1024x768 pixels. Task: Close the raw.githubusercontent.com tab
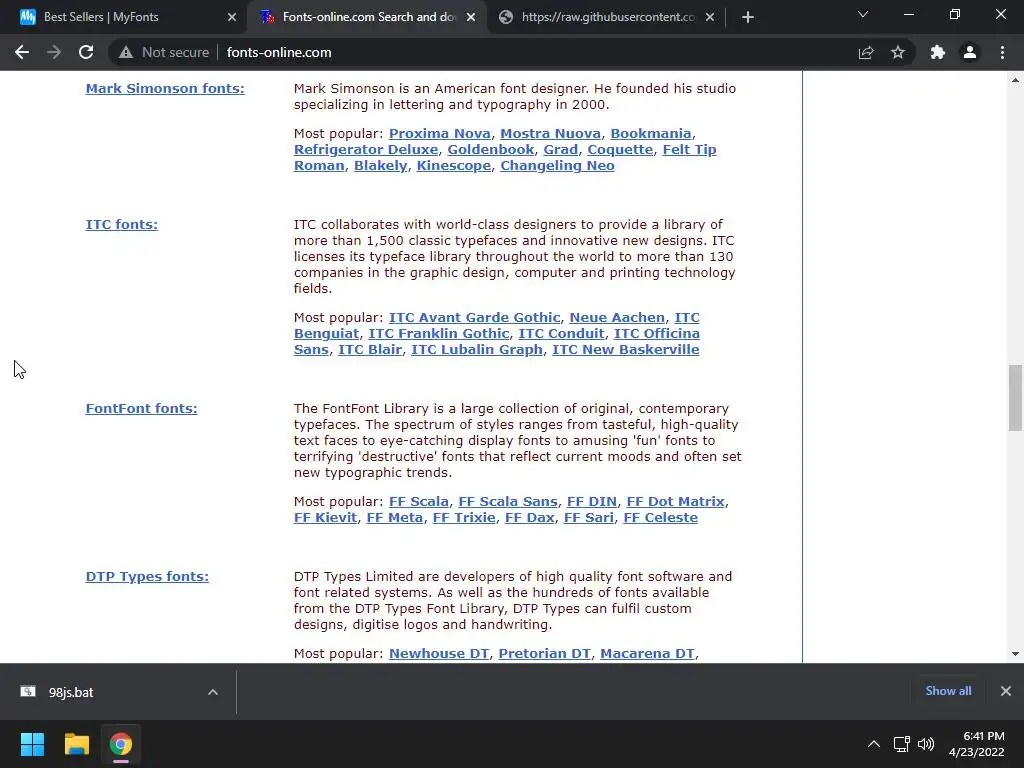(x=710, y=17)
